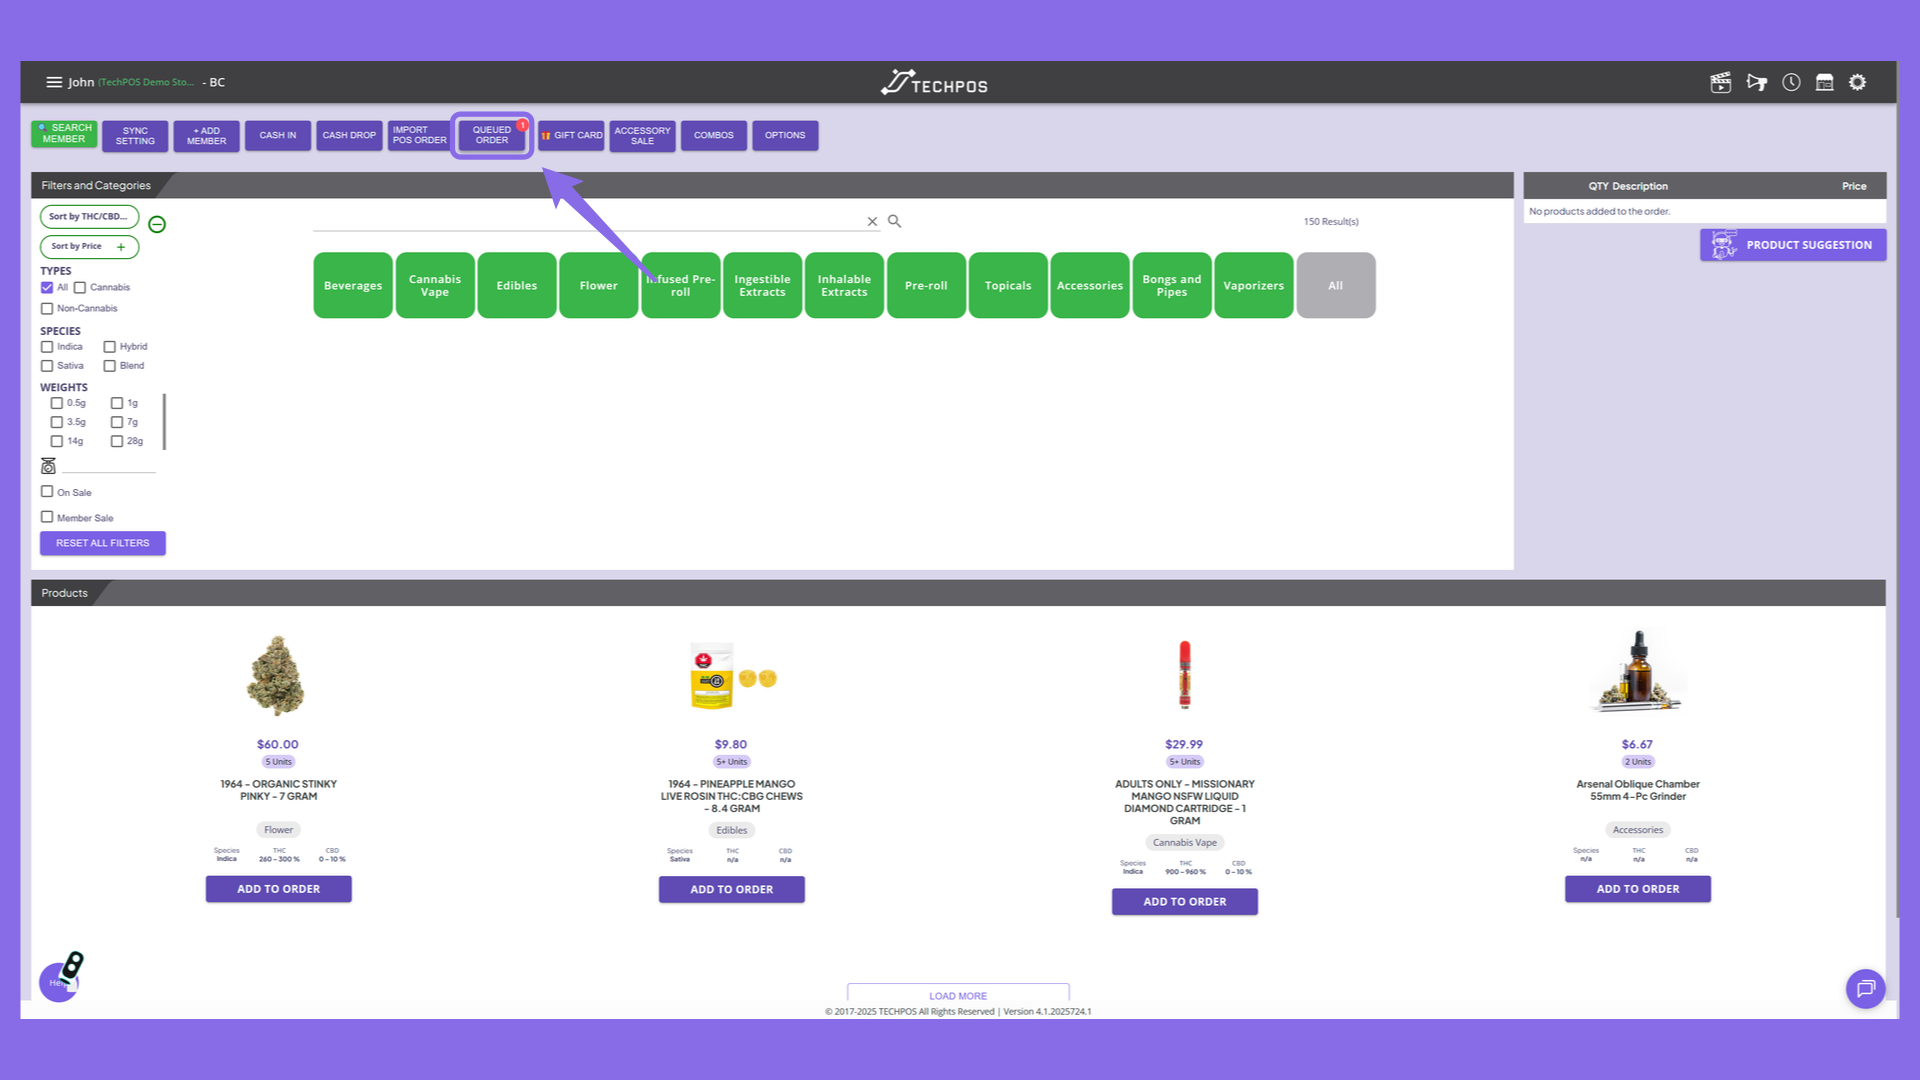Clear the product search with X icon
Screen dimensions: 1920x1080
(x=872, y=222)
